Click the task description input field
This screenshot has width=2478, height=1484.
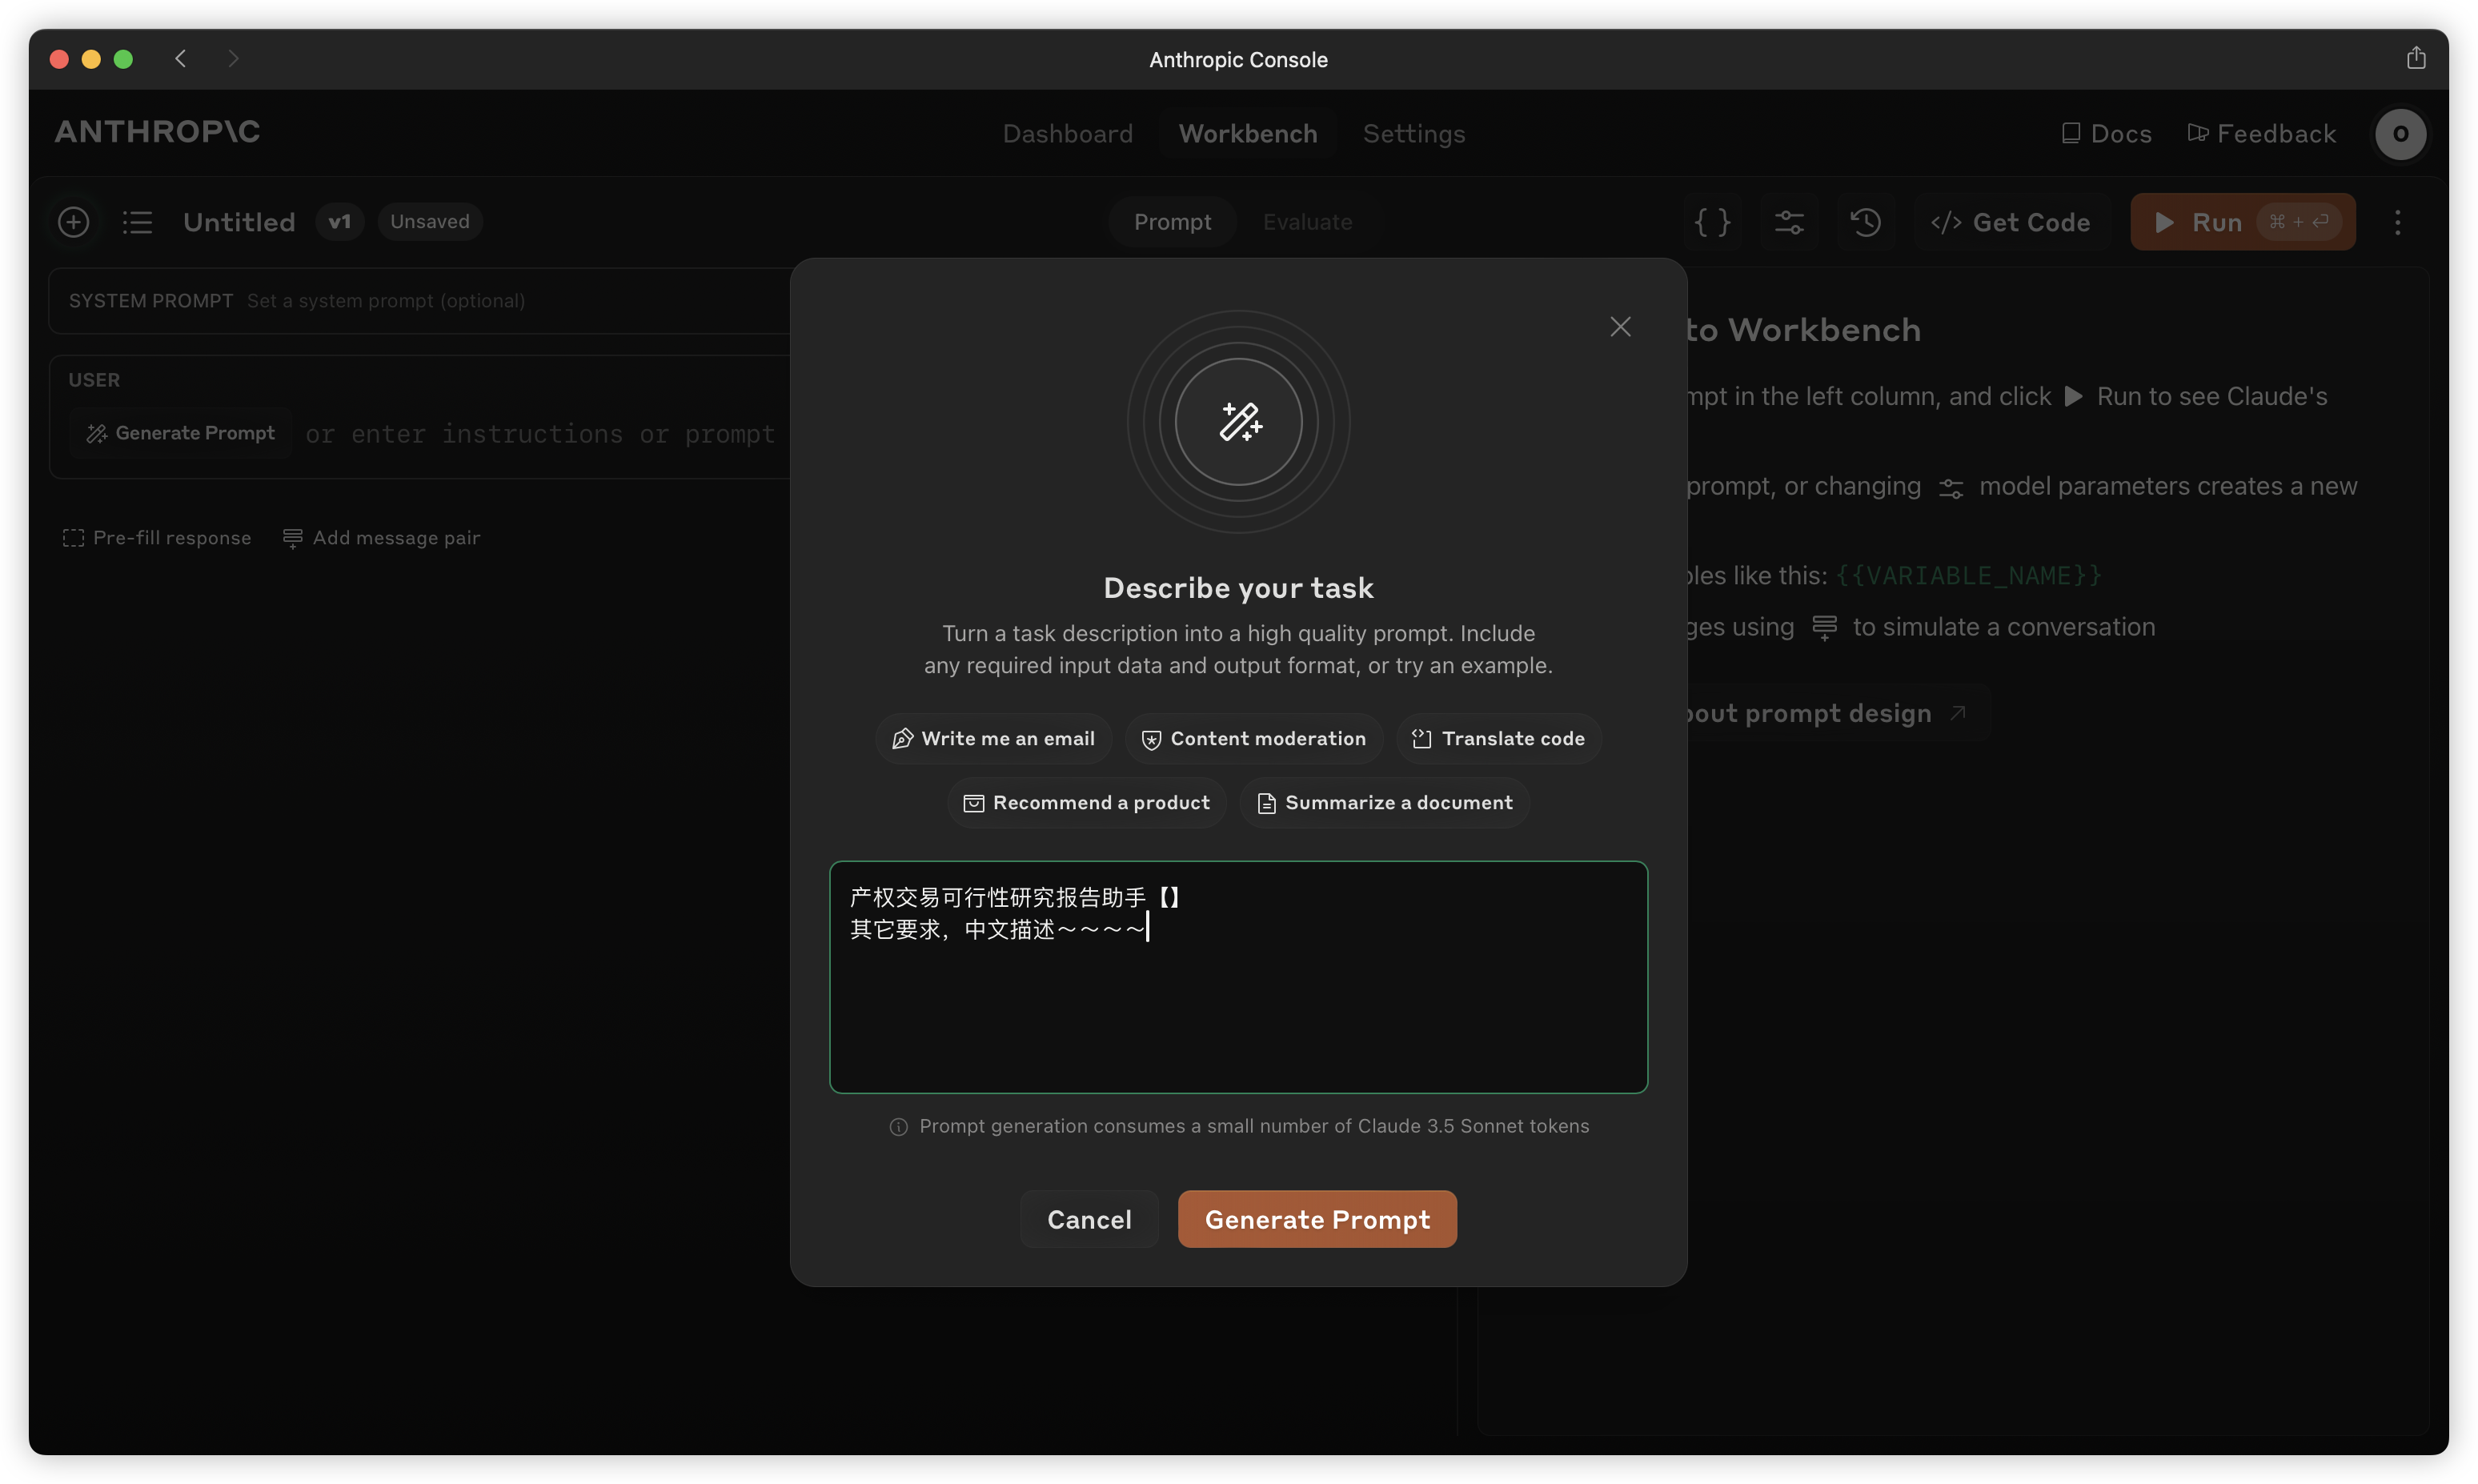click(1238, 977)
